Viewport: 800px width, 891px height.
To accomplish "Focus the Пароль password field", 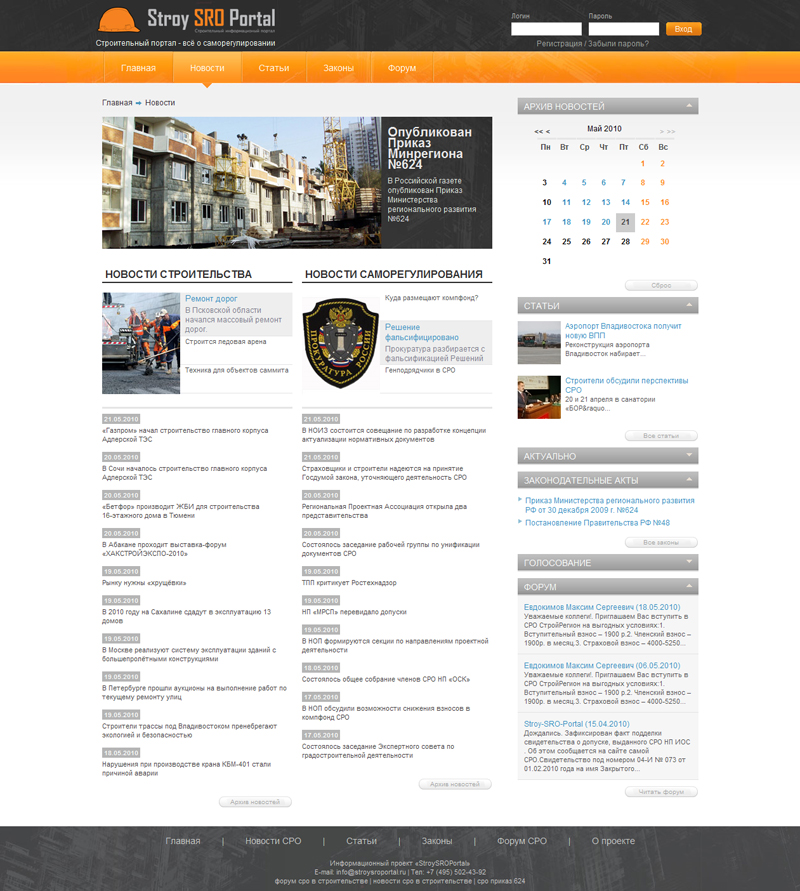I will 624,29.
